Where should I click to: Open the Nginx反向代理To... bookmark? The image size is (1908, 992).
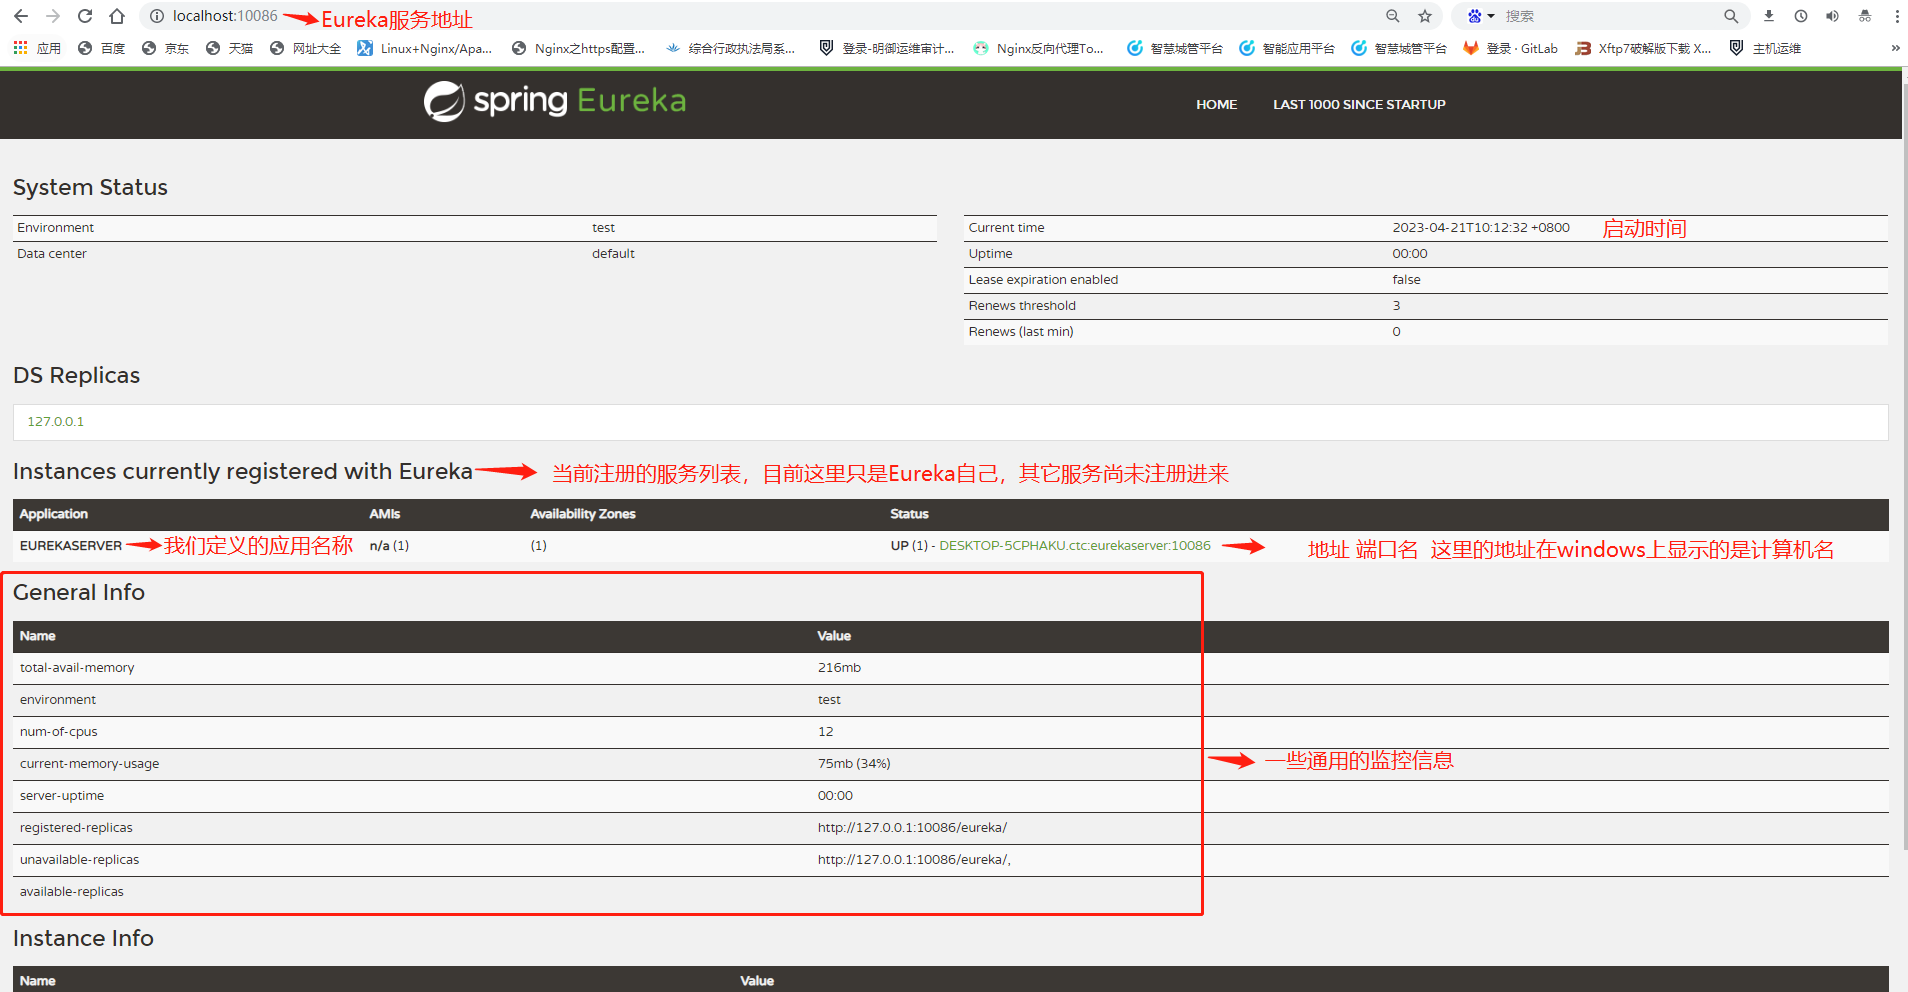1038,48
